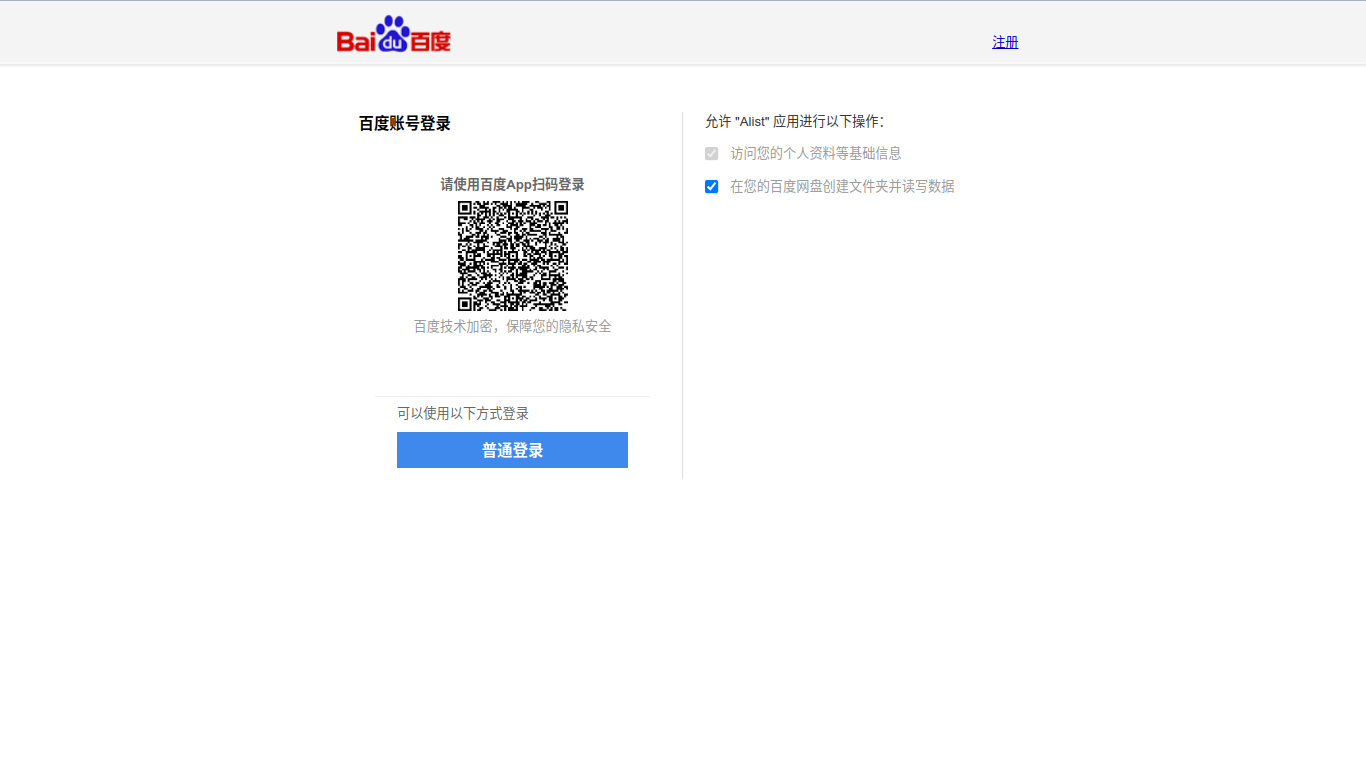Image resolution: width=1366 pixels, height=767 pixels.
Task: Click the 允许 "Alist" 应用进行以下操作 text
Action: click(x=795, y=122)
